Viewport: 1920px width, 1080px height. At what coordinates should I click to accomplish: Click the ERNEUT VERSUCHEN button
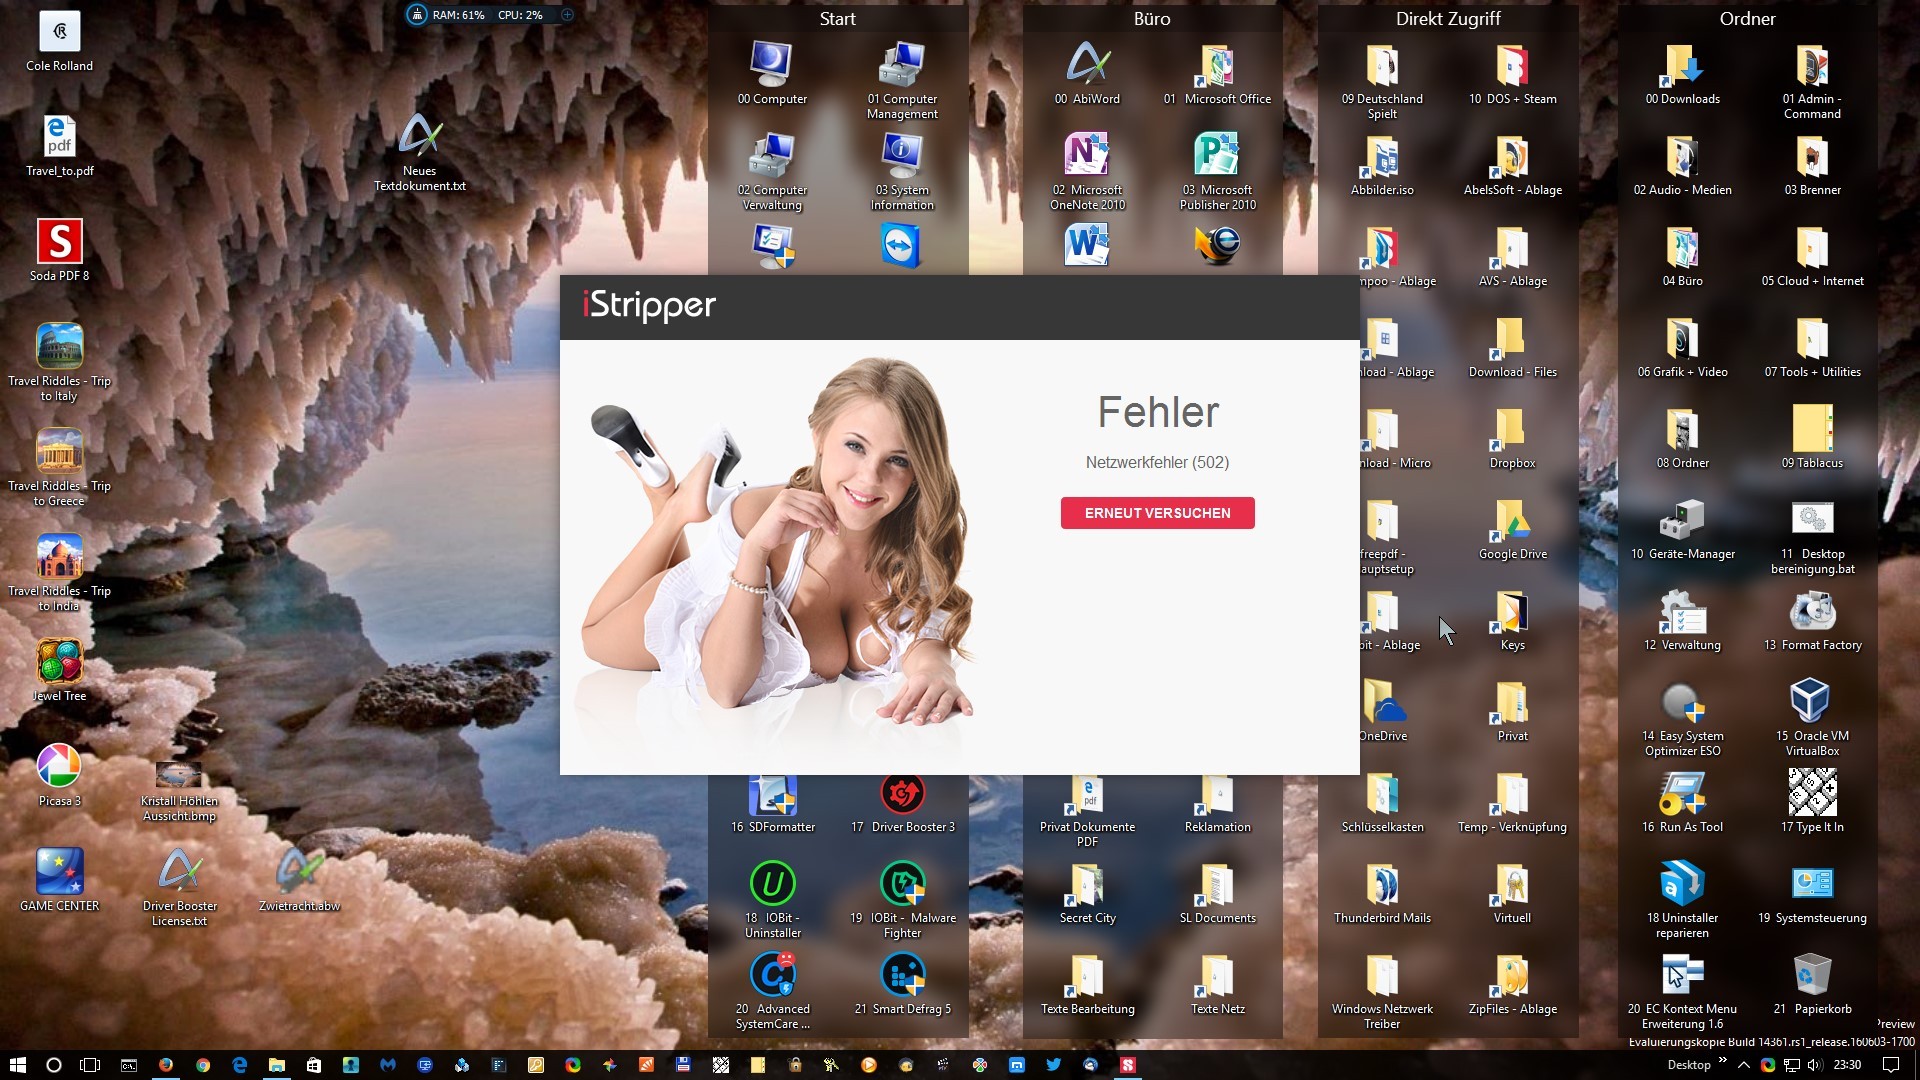click(1157, 513)
